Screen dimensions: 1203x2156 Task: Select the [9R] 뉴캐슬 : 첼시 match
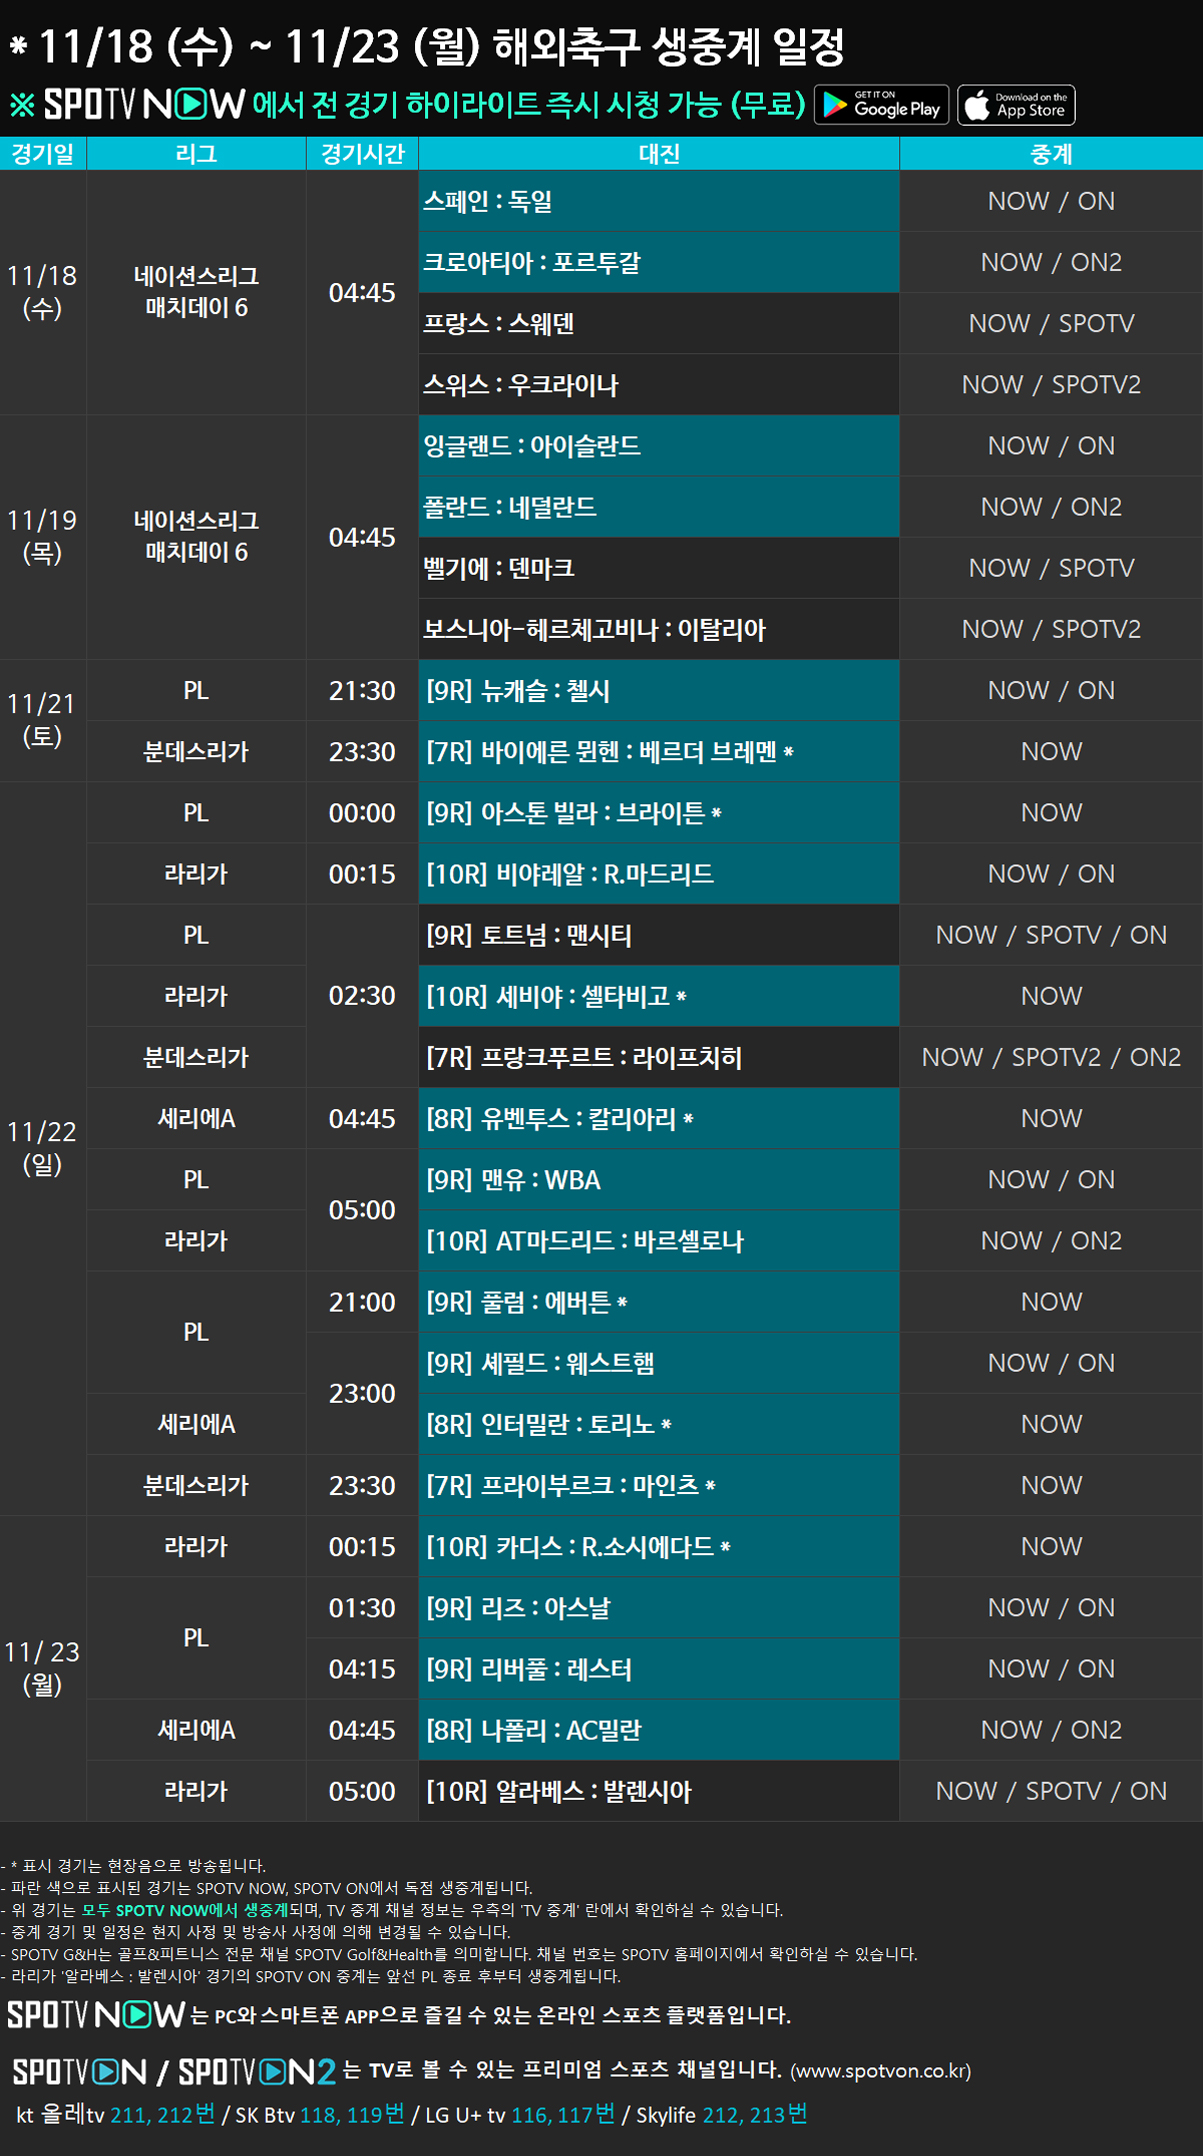pos(659,691)
